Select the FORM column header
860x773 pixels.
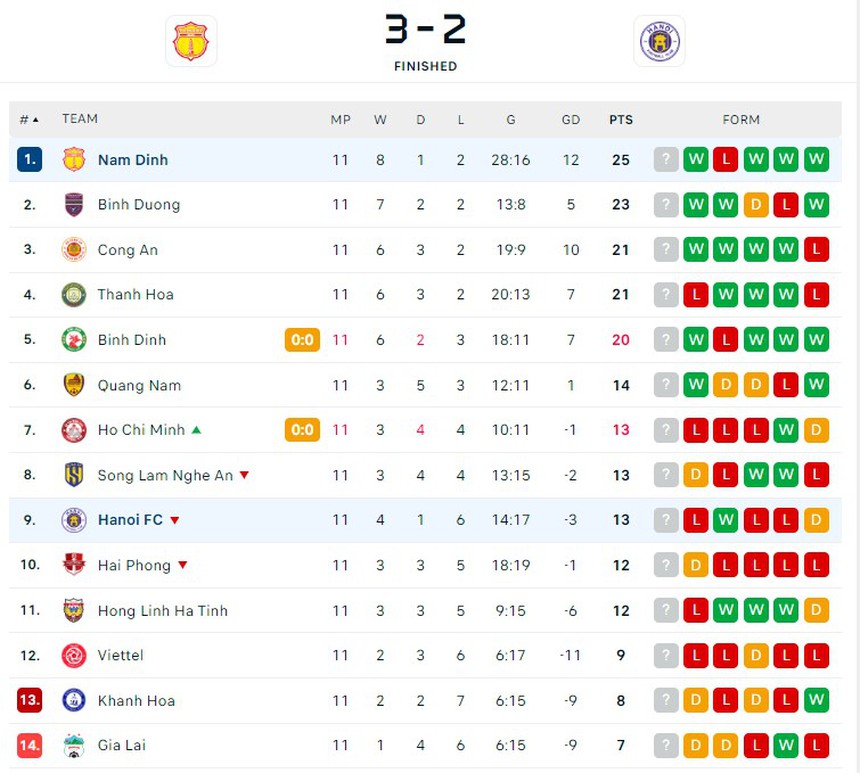[741, 119]
